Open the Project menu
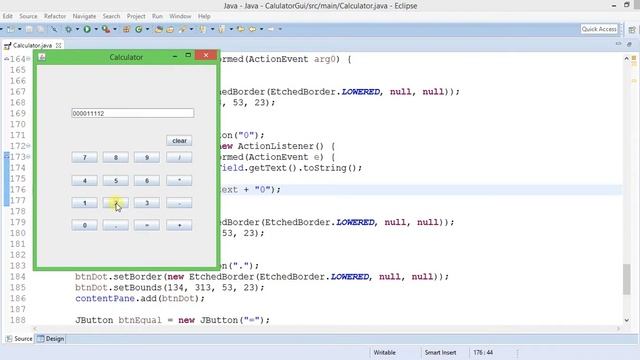 136,16
